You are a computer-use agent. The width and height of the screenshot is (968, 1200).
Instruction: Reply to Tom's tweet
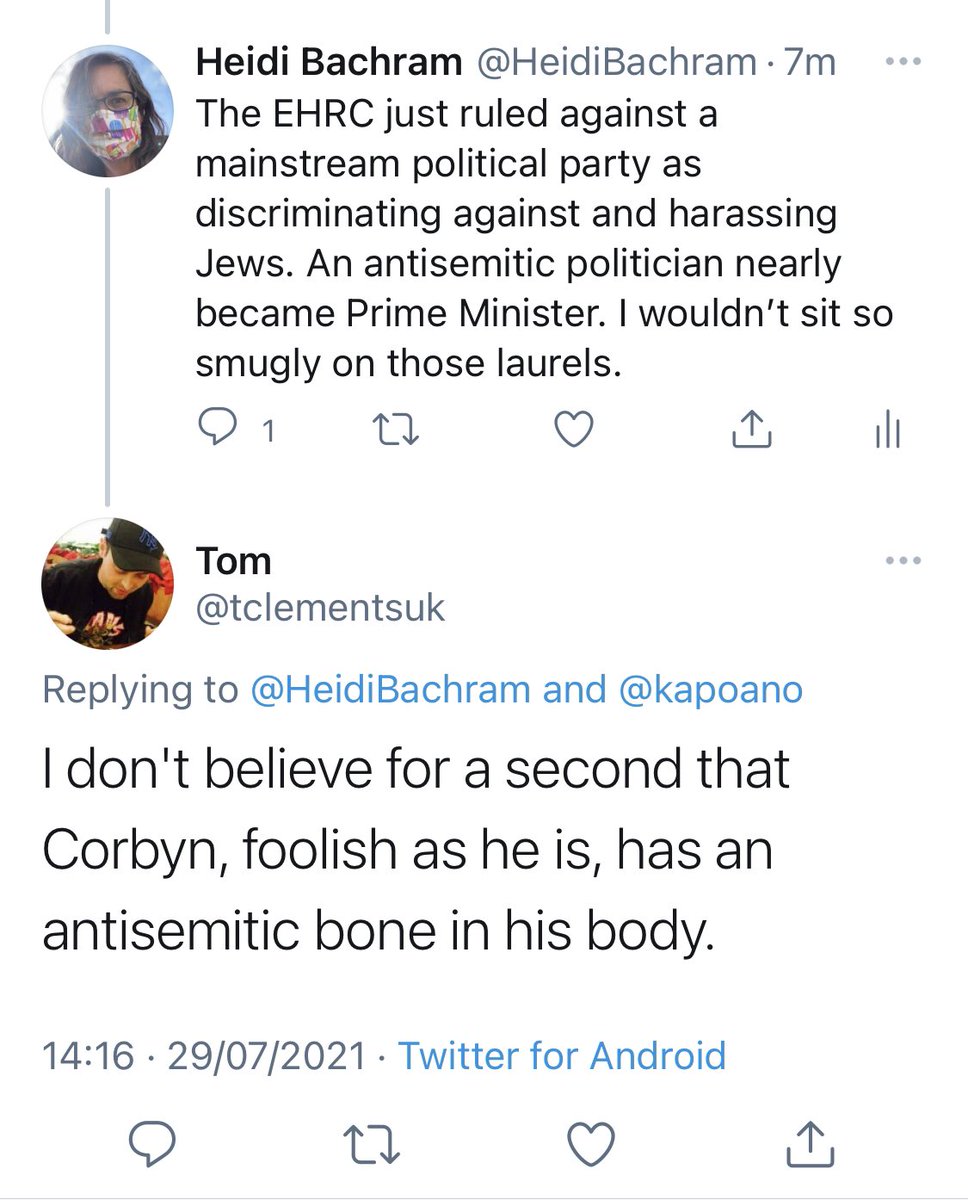tap(154, 1141)
